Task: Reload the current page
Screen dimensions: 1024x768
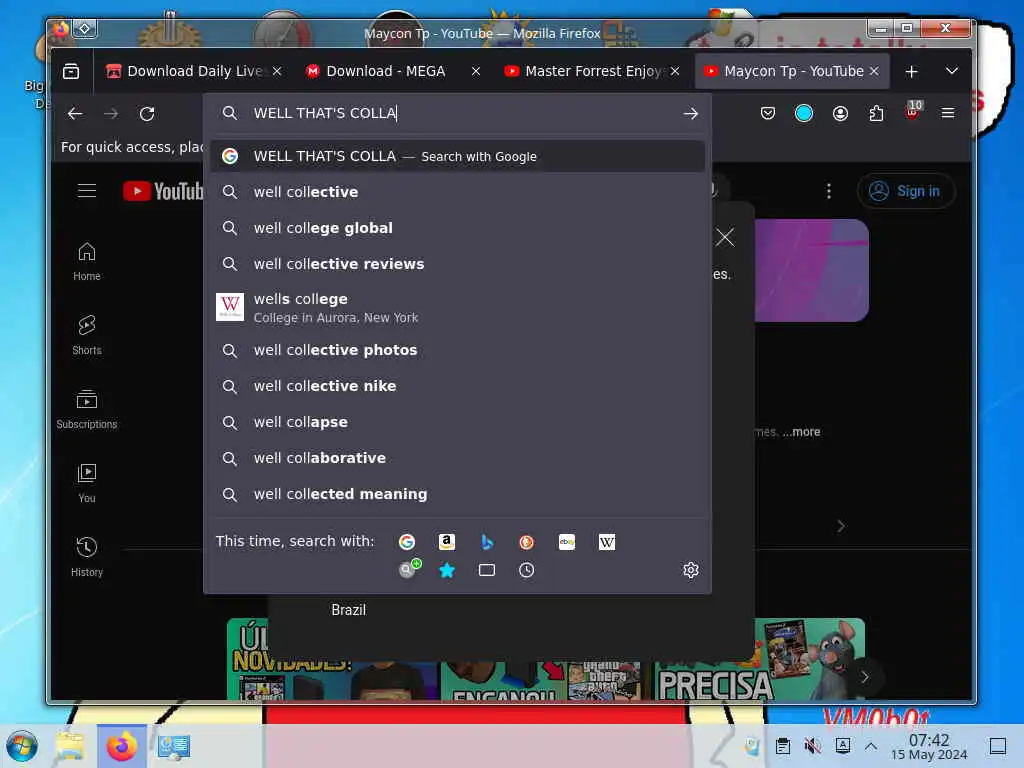Action: (x=147, y=114)
